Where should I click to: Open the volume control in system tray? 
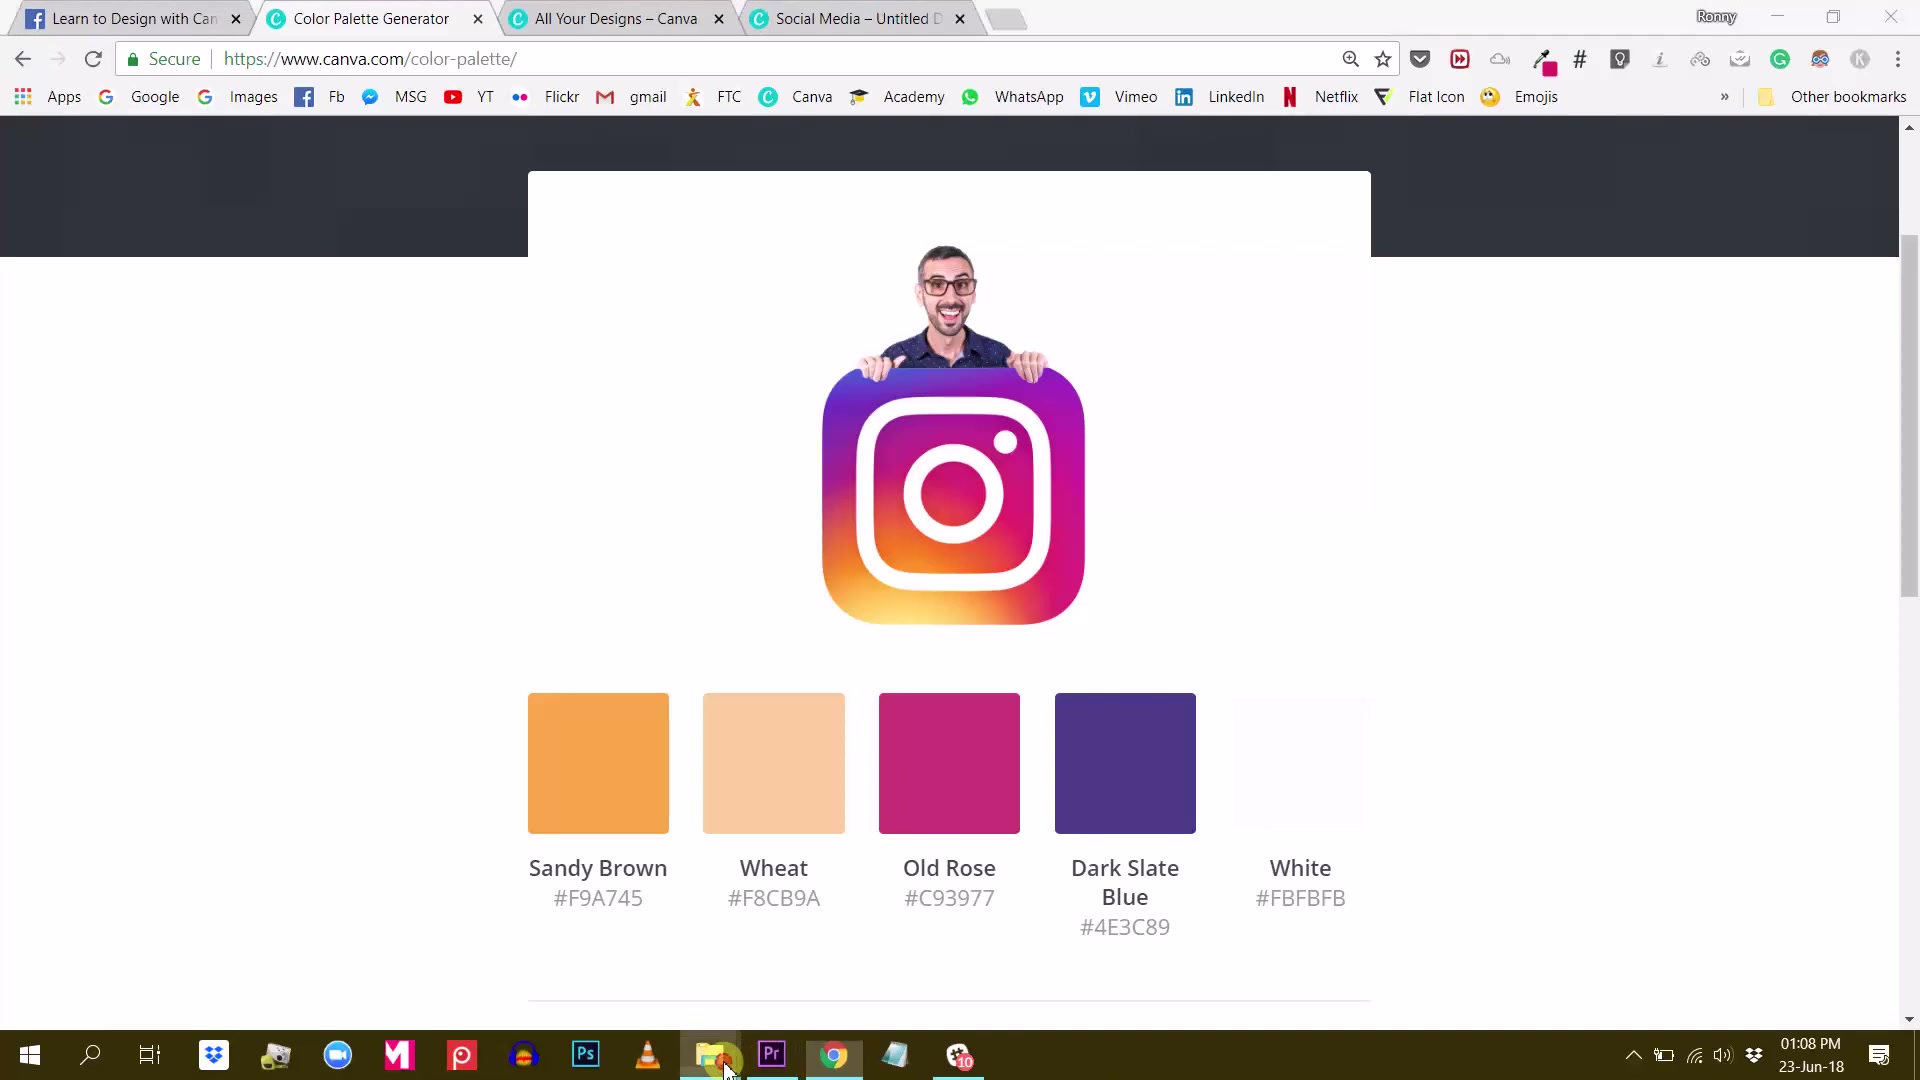pos(1722,1055)
